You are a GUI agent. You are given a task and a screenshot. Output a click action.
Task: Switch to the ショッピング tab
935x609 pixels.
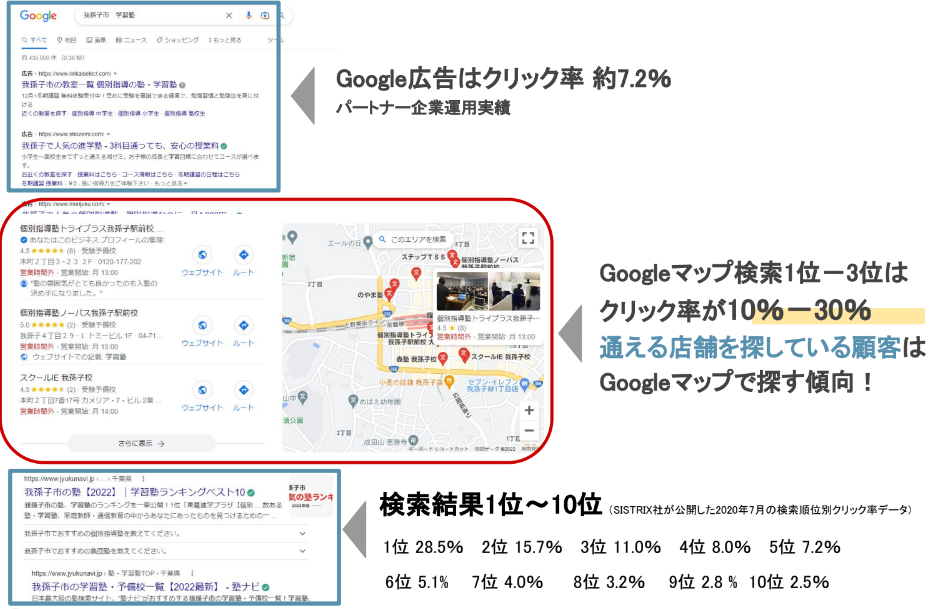178,40
